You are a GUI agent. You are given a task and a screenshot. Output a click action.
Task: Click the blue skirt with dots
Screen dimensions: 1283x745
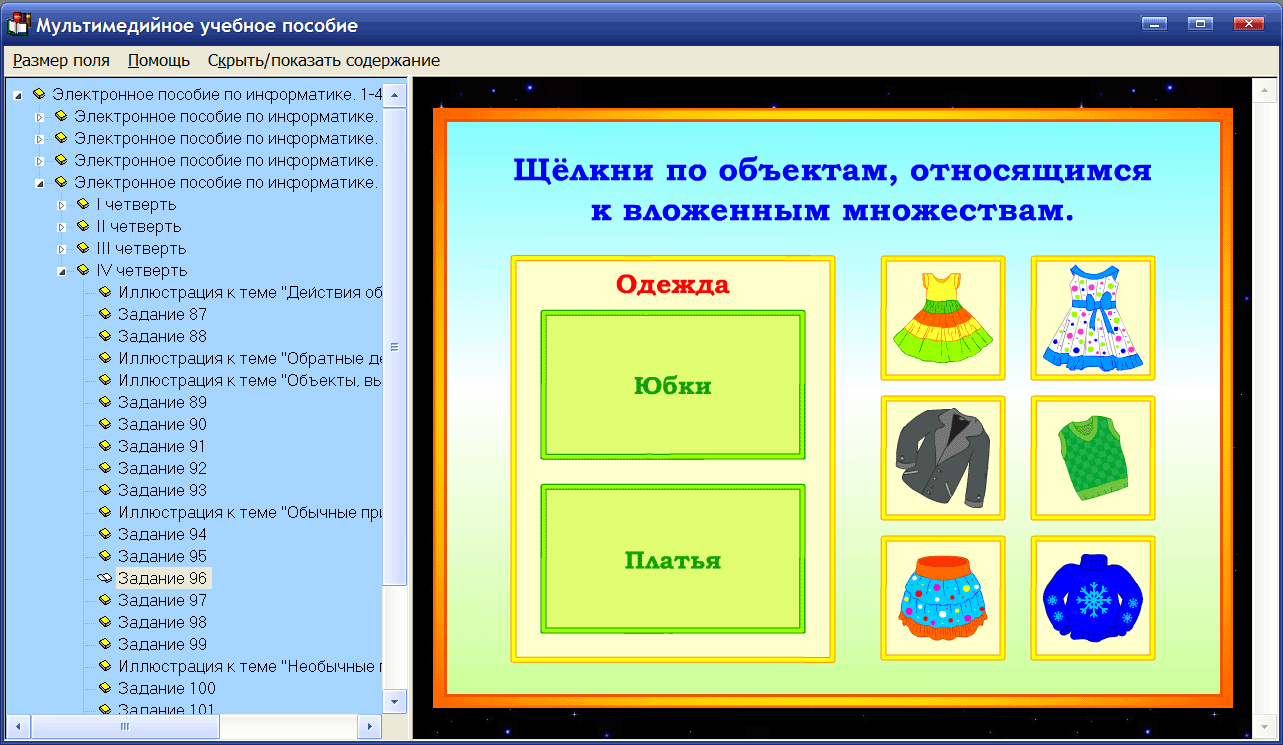pos(942,597)
